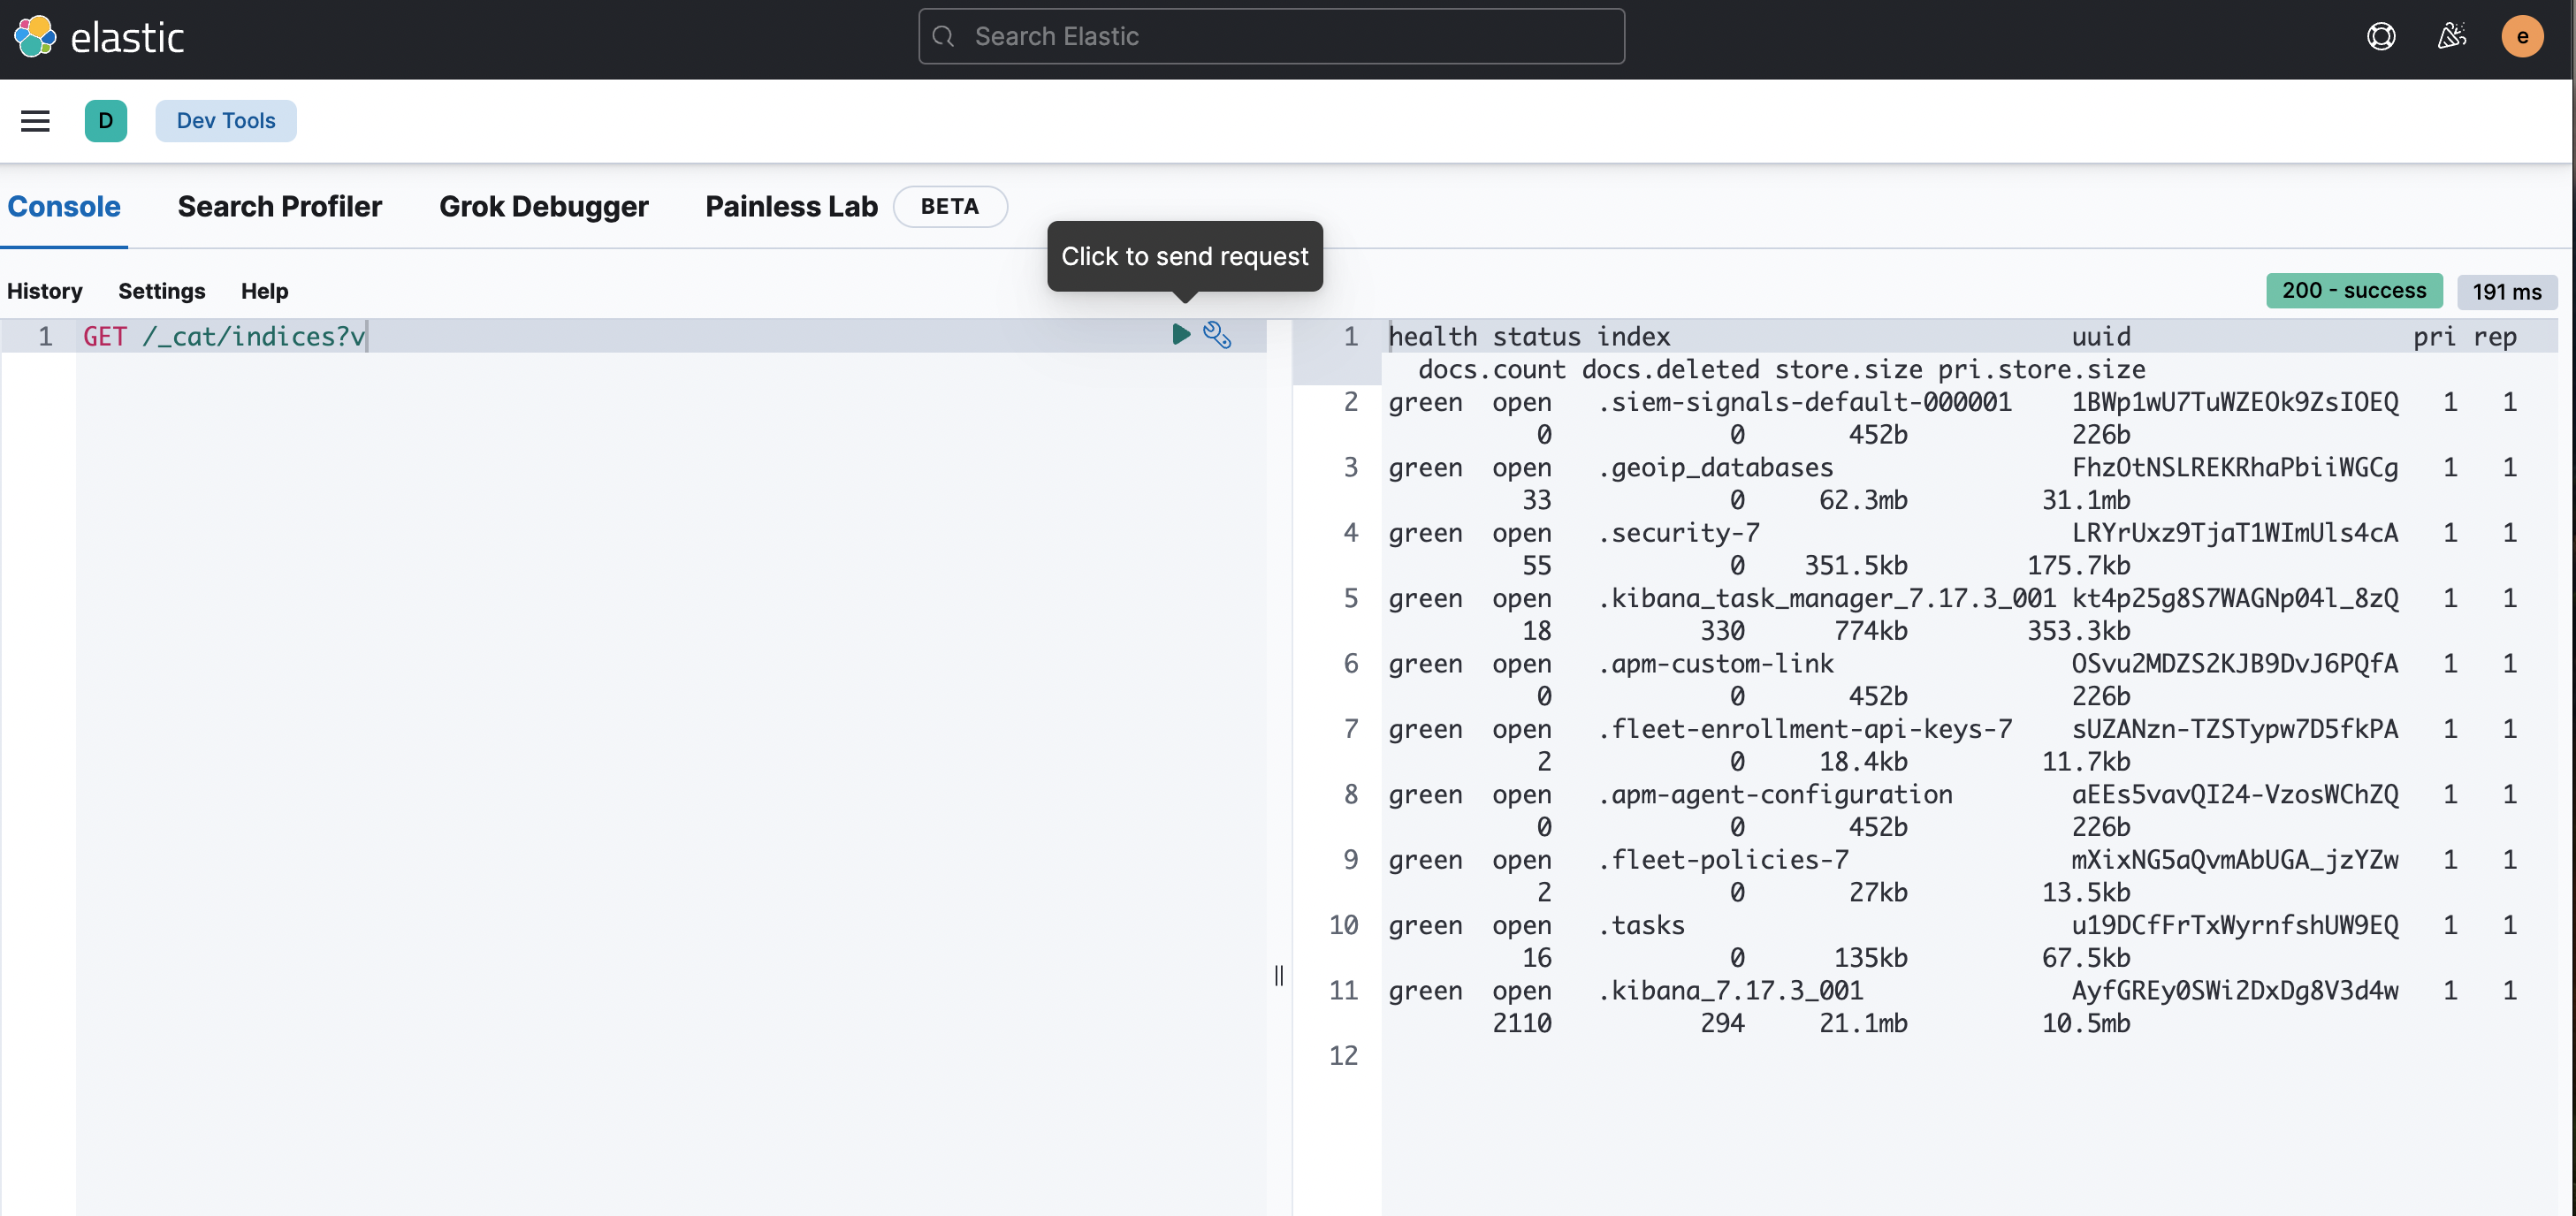Click the Dev Tools breadcrumb
Image resolution: width=2576 pixels, height=1216 pixels.
pyautogui.click(x=226, y=121)
